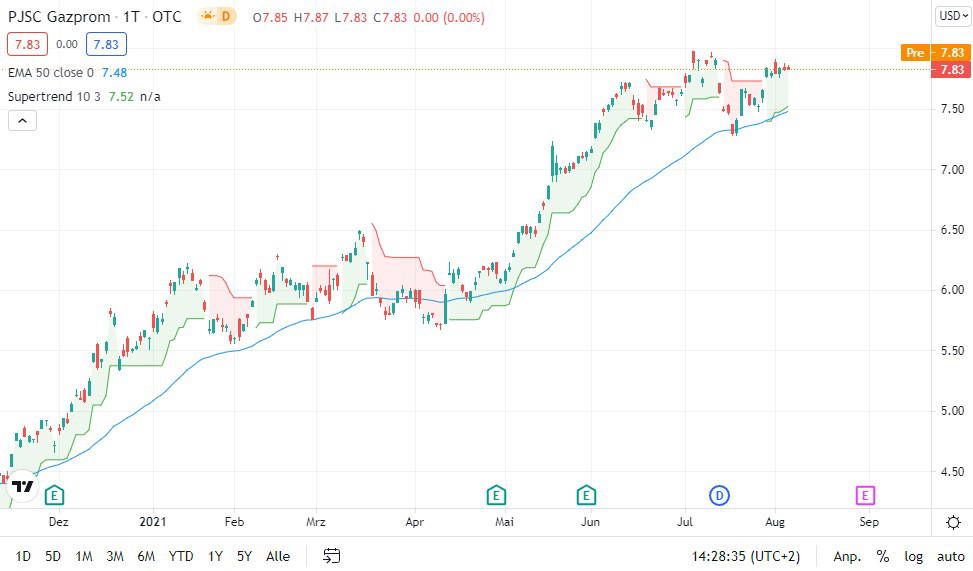Open chart settings gear icon

953,523
